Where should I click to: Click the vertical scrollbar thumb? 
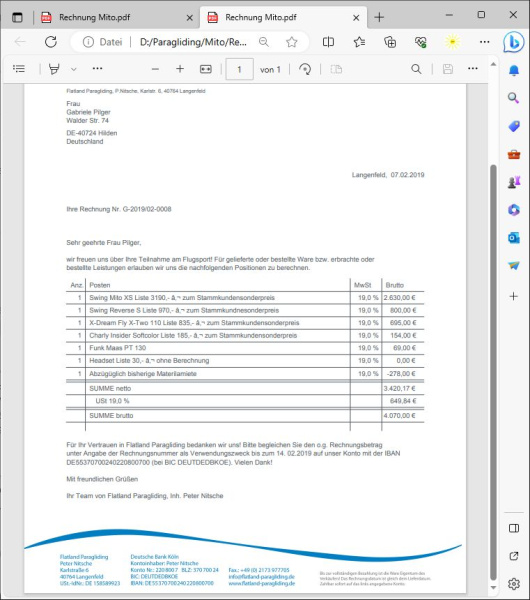coord(493,372)
